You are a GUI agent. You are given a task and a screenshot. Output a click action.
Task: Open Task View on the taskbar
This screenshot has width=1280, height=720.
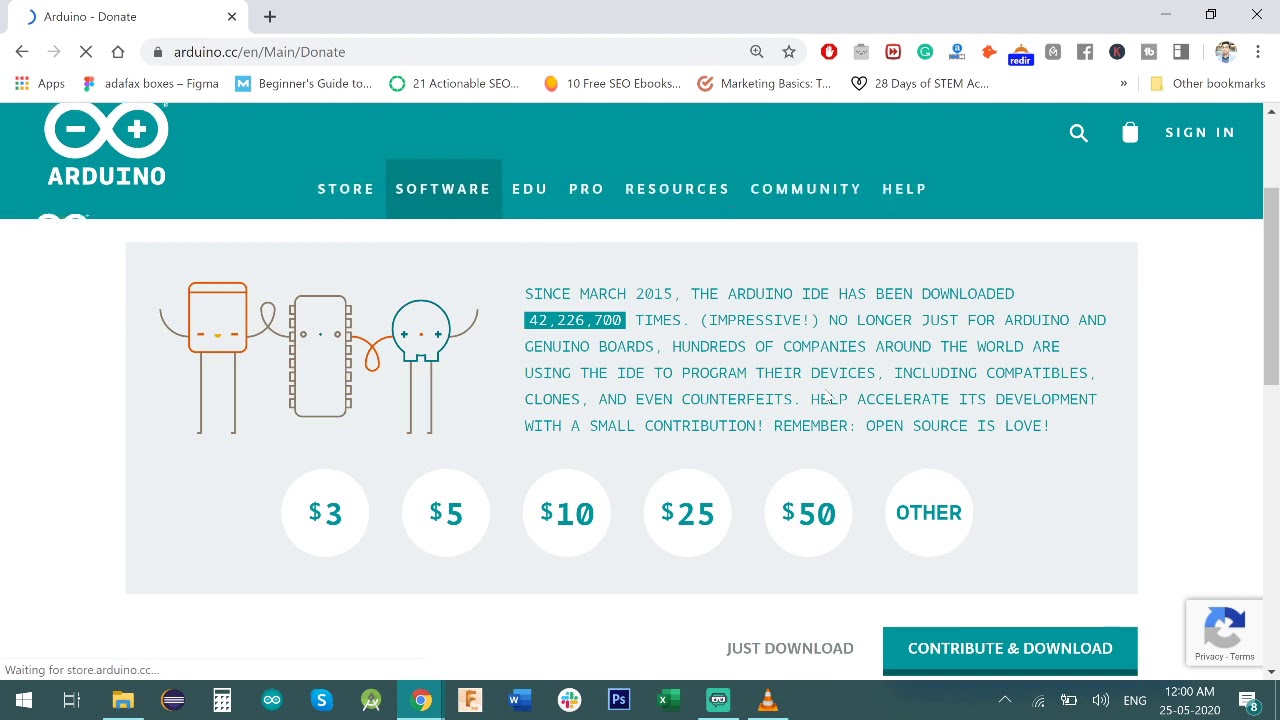coord(72,700)
